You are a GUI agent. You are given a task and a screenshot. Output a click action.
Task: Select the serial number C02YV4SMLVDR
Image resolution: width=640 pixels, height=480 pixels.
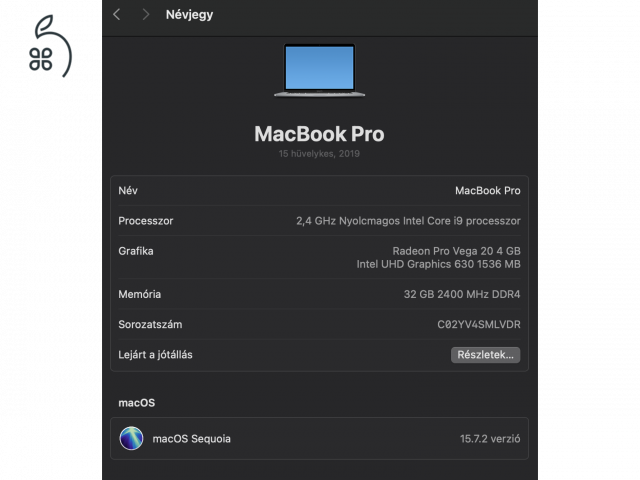pyautogui.click(x=479, y=324)
